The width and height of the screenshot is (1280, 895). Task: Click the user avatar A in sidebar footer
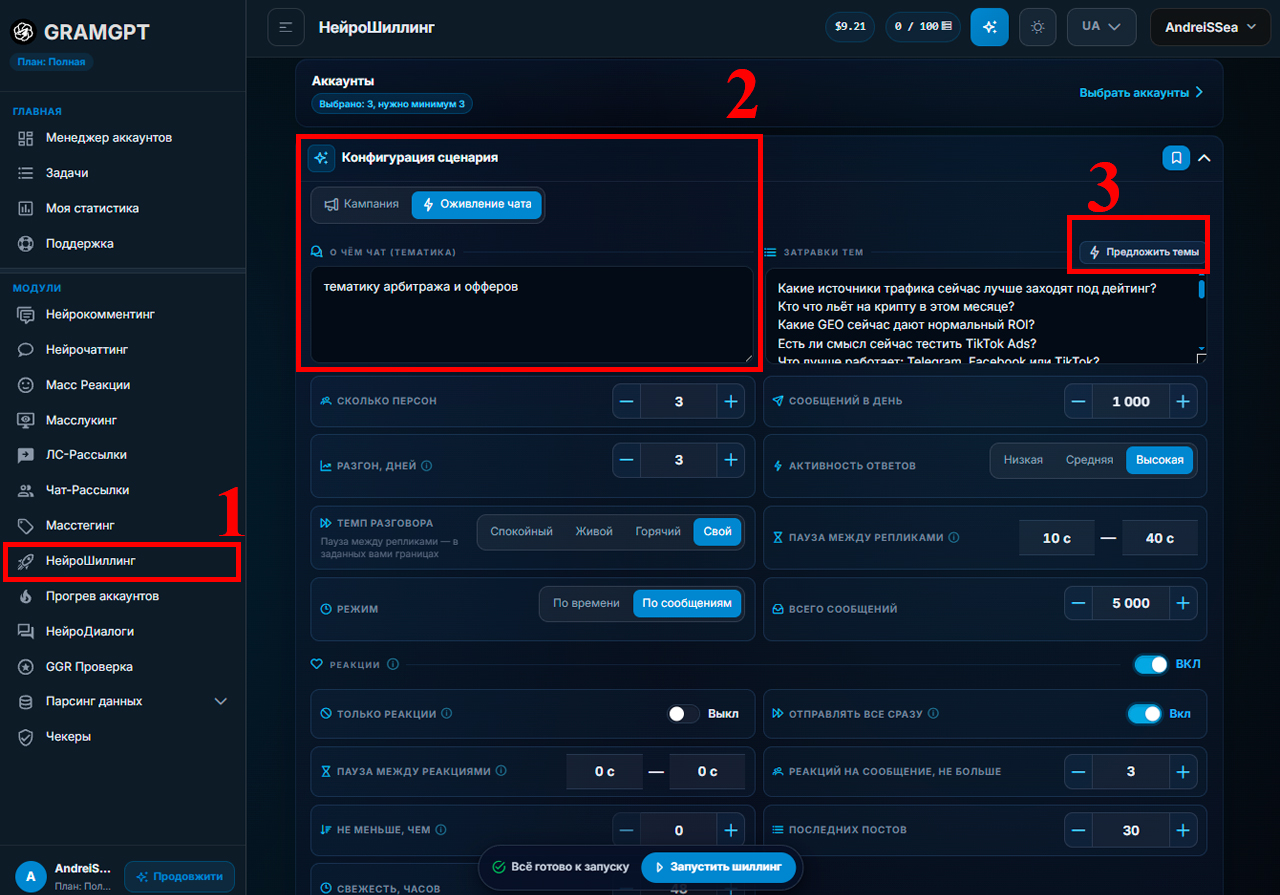coord(30,877)
